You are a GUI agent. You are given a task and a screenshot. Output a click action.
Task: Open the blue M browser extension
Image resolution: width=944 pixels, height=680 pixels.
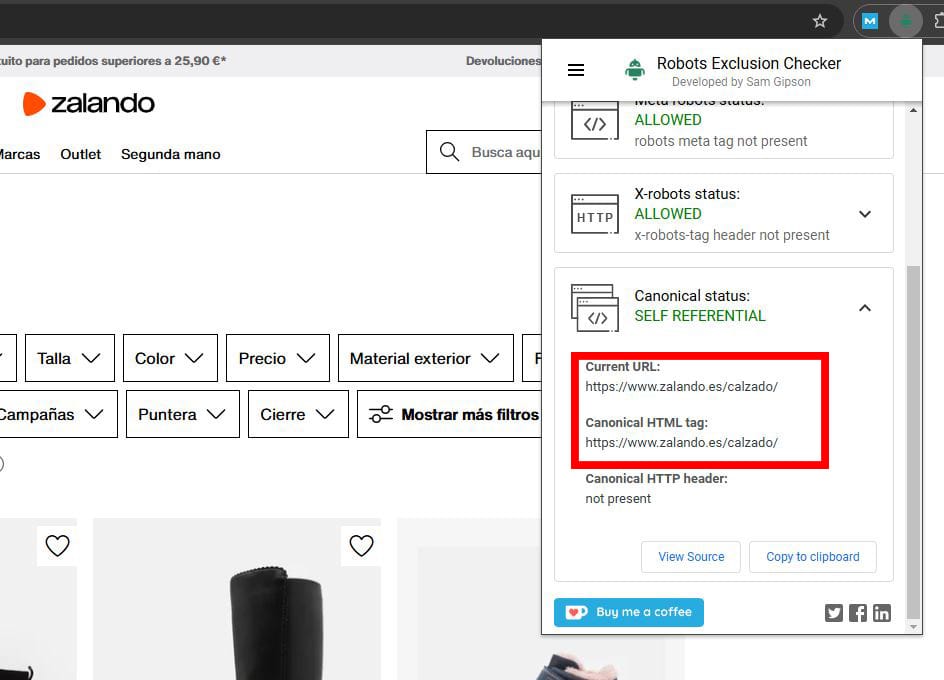(869, 22)
